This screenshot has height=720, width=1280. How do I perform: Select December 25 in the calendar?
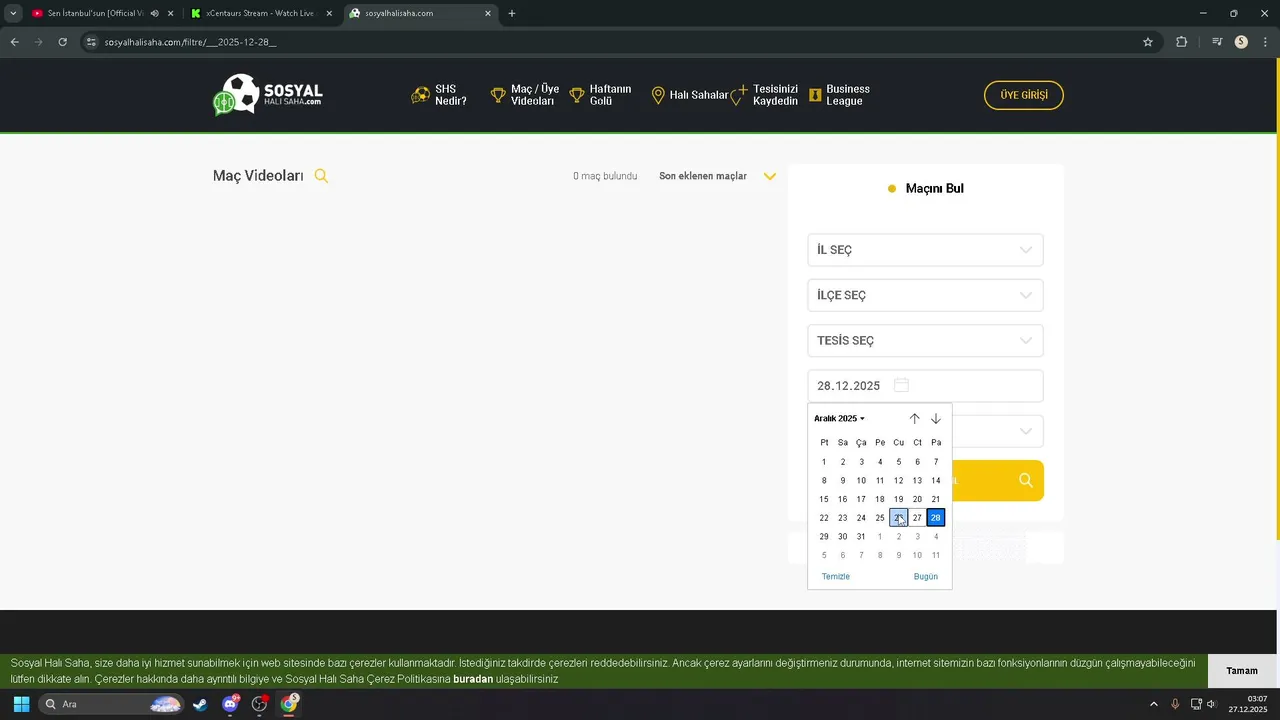(x=880, y=518)
